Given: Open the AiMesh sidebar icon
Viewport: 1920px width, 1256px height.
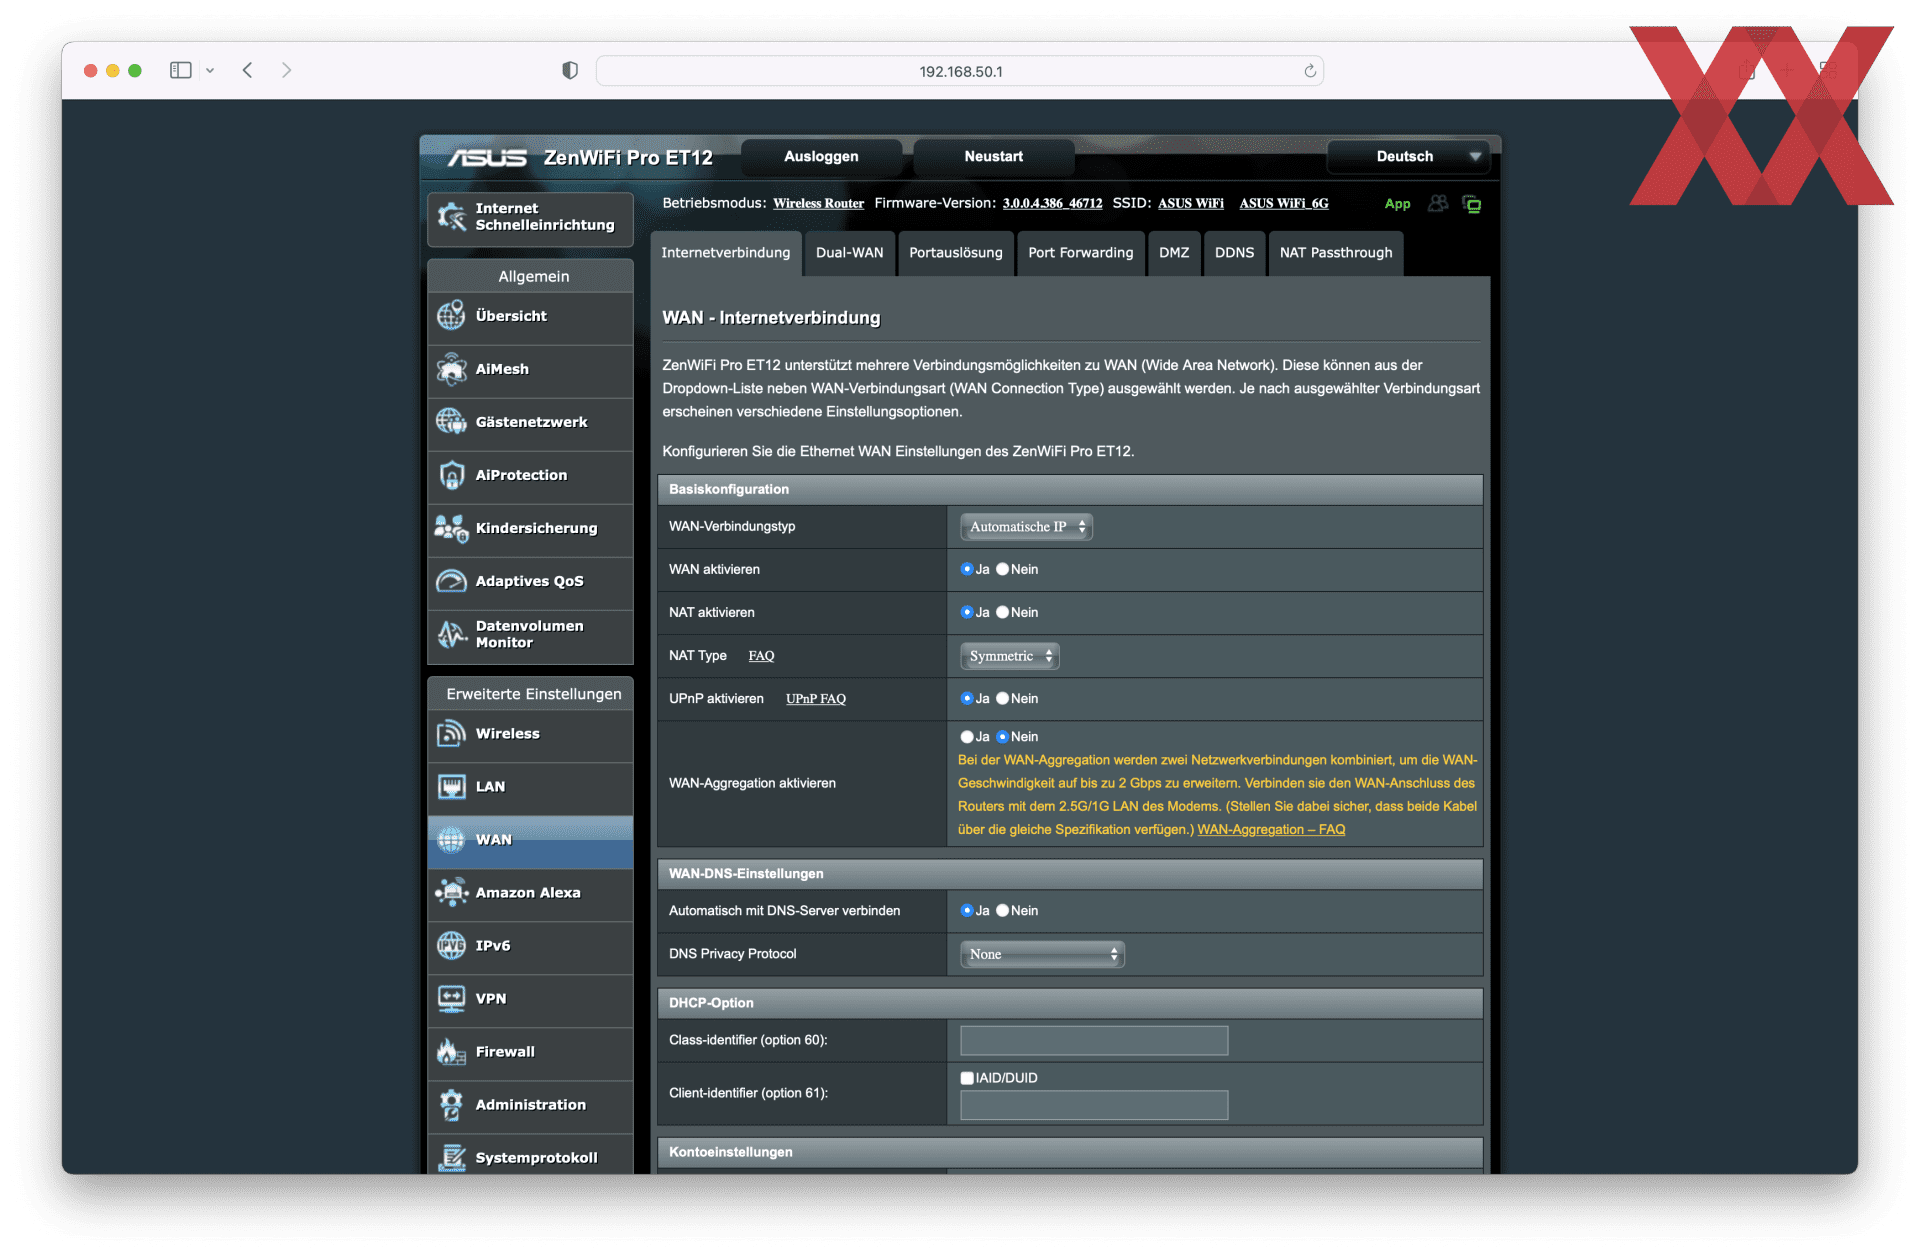Looking at the screenshot, I should pyautogui.click(x=451, y=369).
